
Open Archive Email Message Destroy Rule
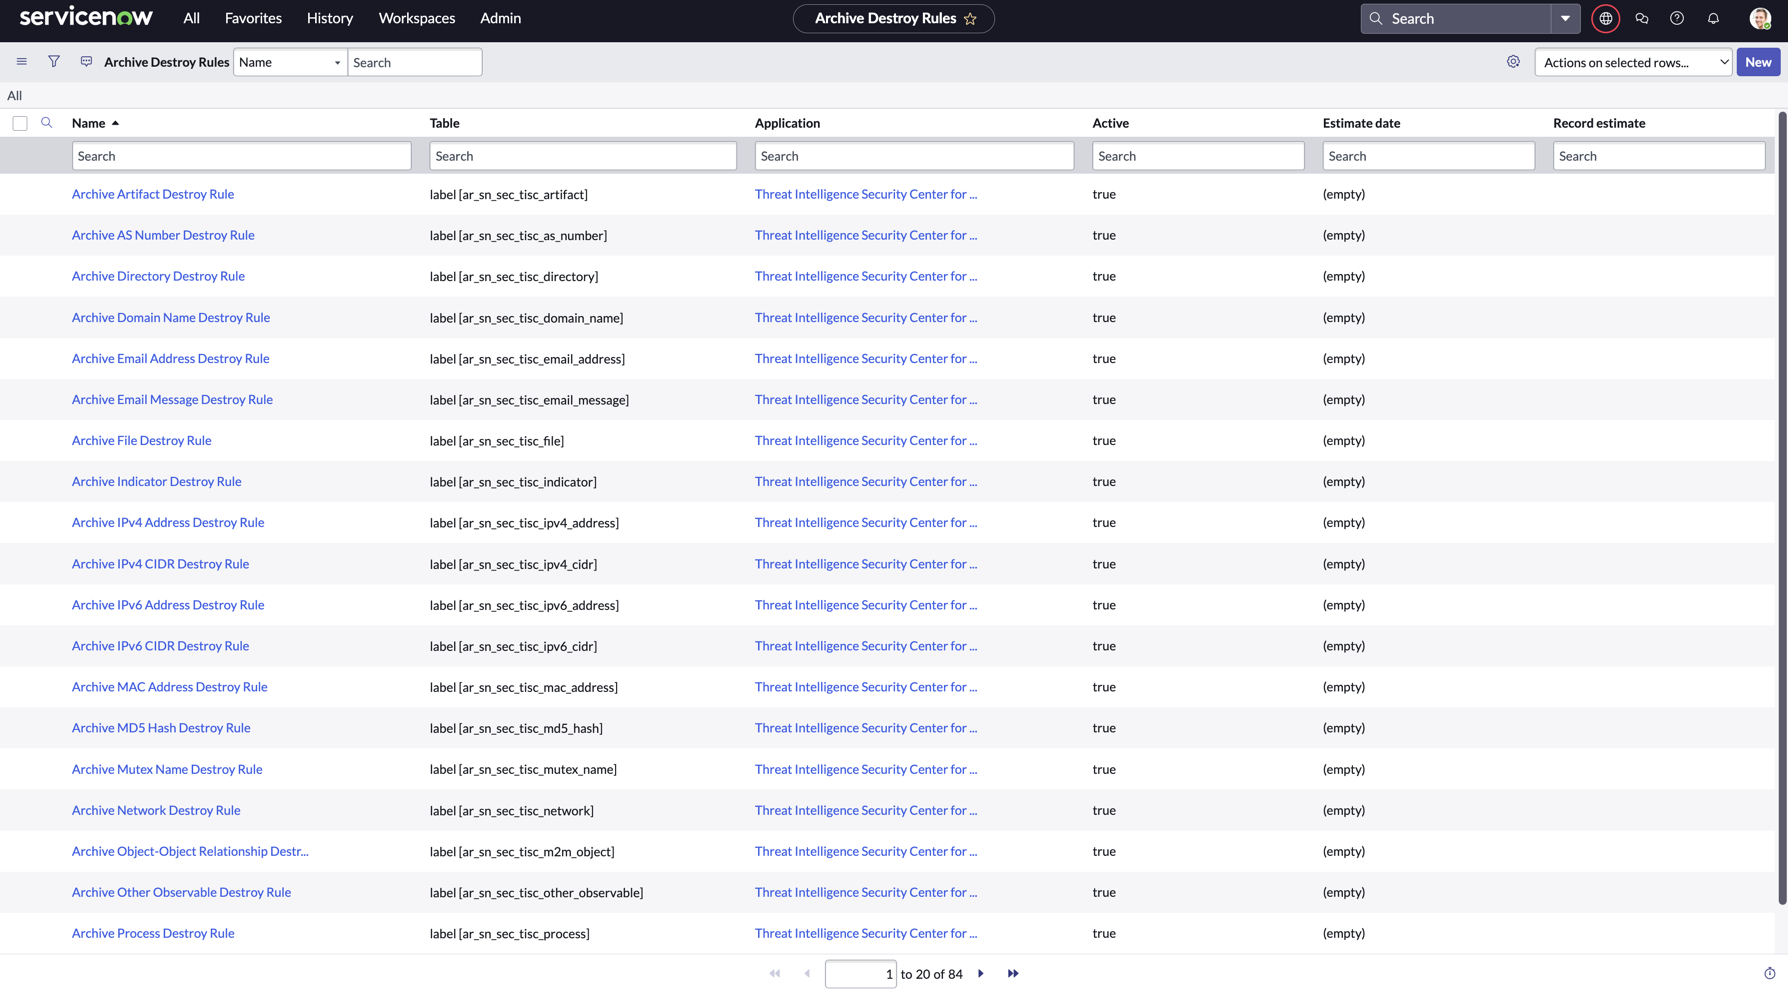172,399
